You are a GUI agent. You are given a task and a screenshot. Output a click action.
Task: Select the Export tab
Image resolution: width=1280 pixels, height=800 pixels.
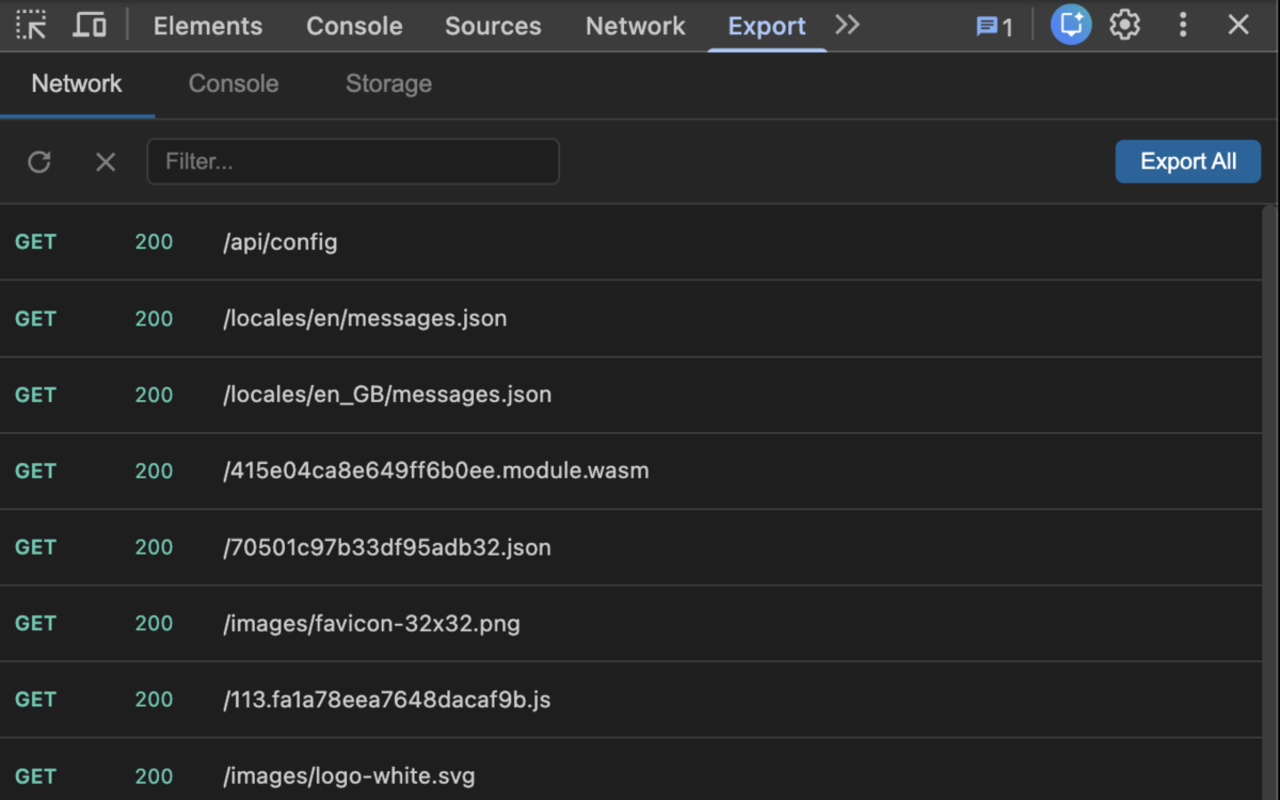(x=767, y=26)
